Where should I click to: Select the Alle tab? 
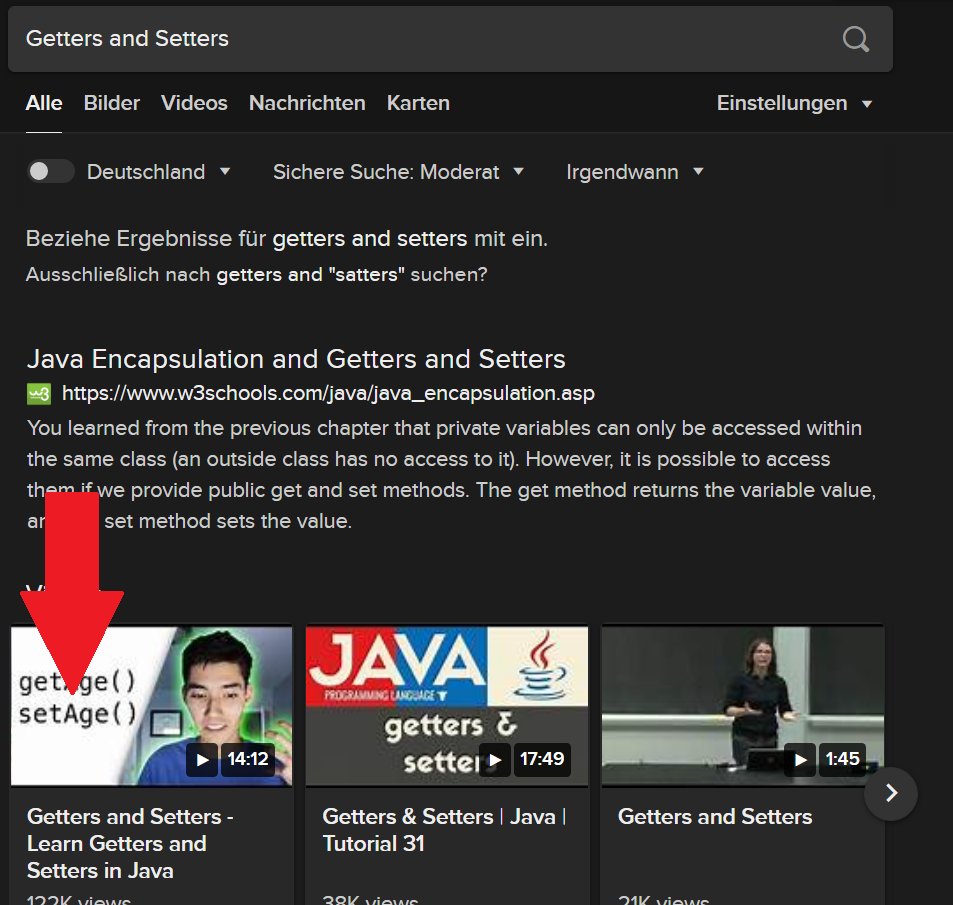point(44,103)
